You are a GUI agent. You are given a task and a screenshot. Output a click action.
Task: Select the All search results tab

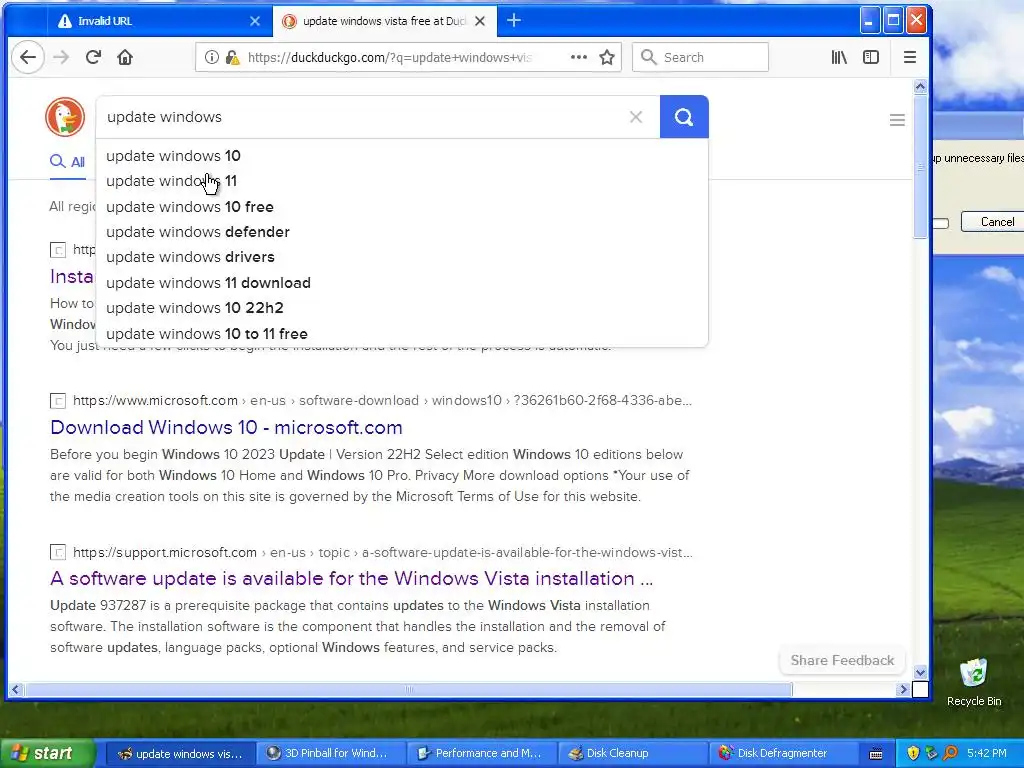68,162
